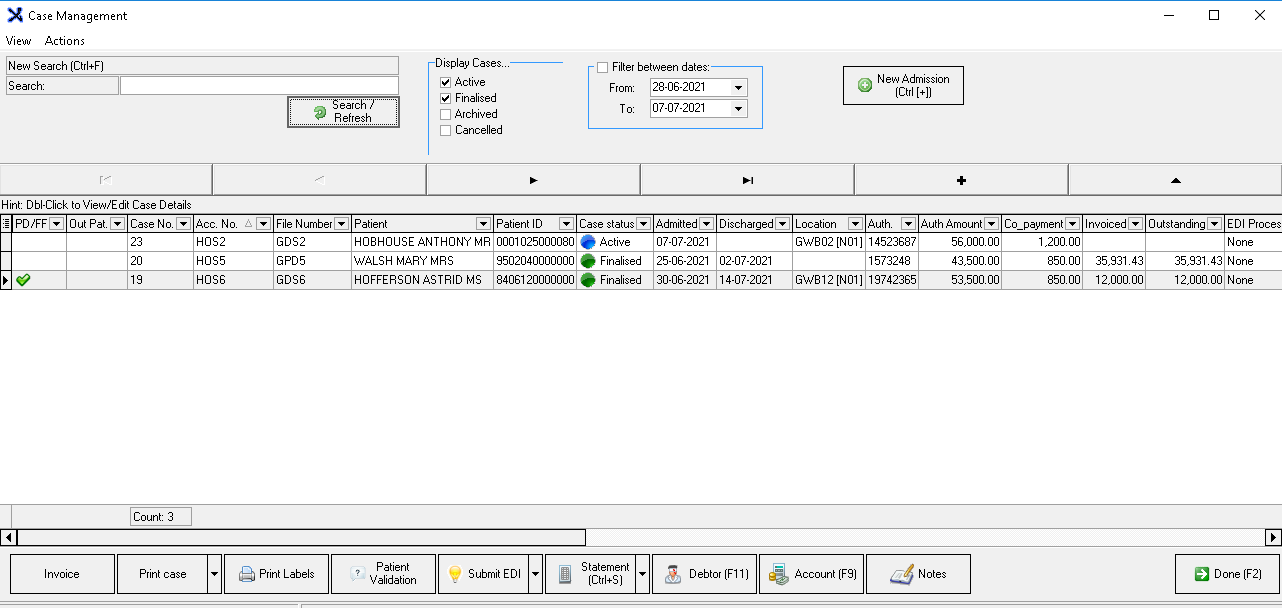Open the View menu
Image resolution: width=1282 pixels, height=608 pixels.
(18, 41)
